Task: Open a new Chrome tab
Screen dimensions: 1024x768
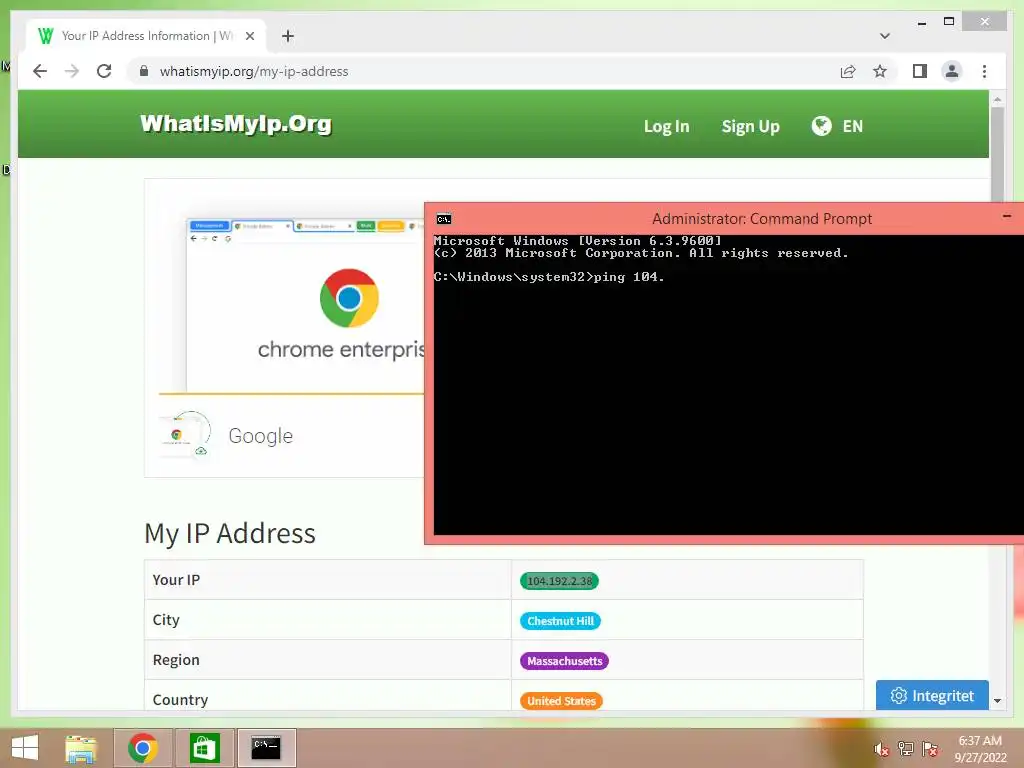Action: point(288,36)
